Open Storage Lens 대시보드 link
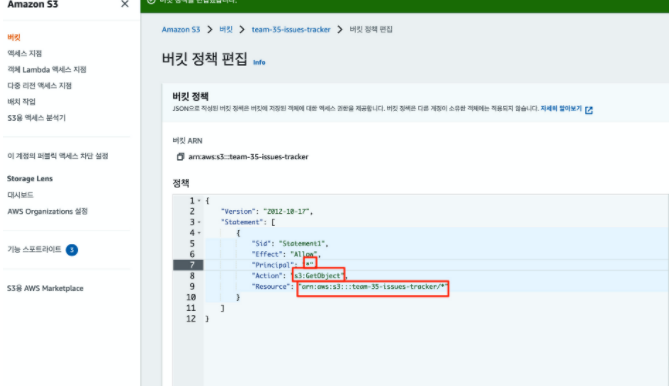 click(20, 195)
